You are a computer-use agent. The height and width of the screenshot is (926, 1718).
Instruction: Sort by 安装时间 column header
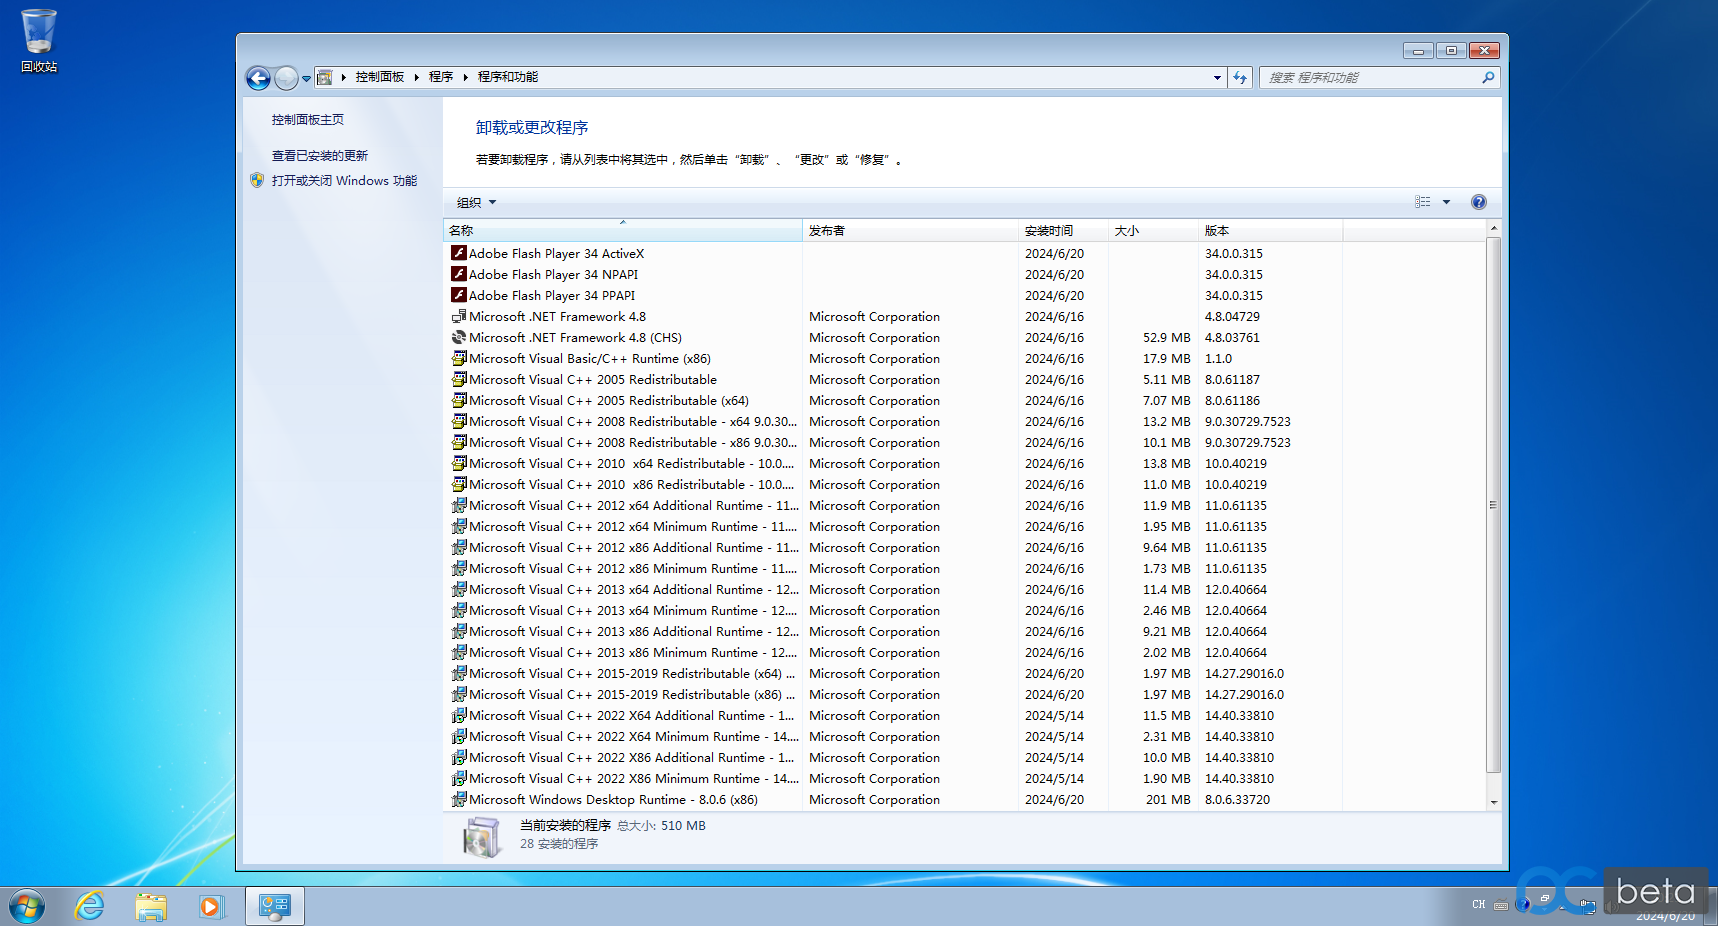click(x=1063, y=230)
